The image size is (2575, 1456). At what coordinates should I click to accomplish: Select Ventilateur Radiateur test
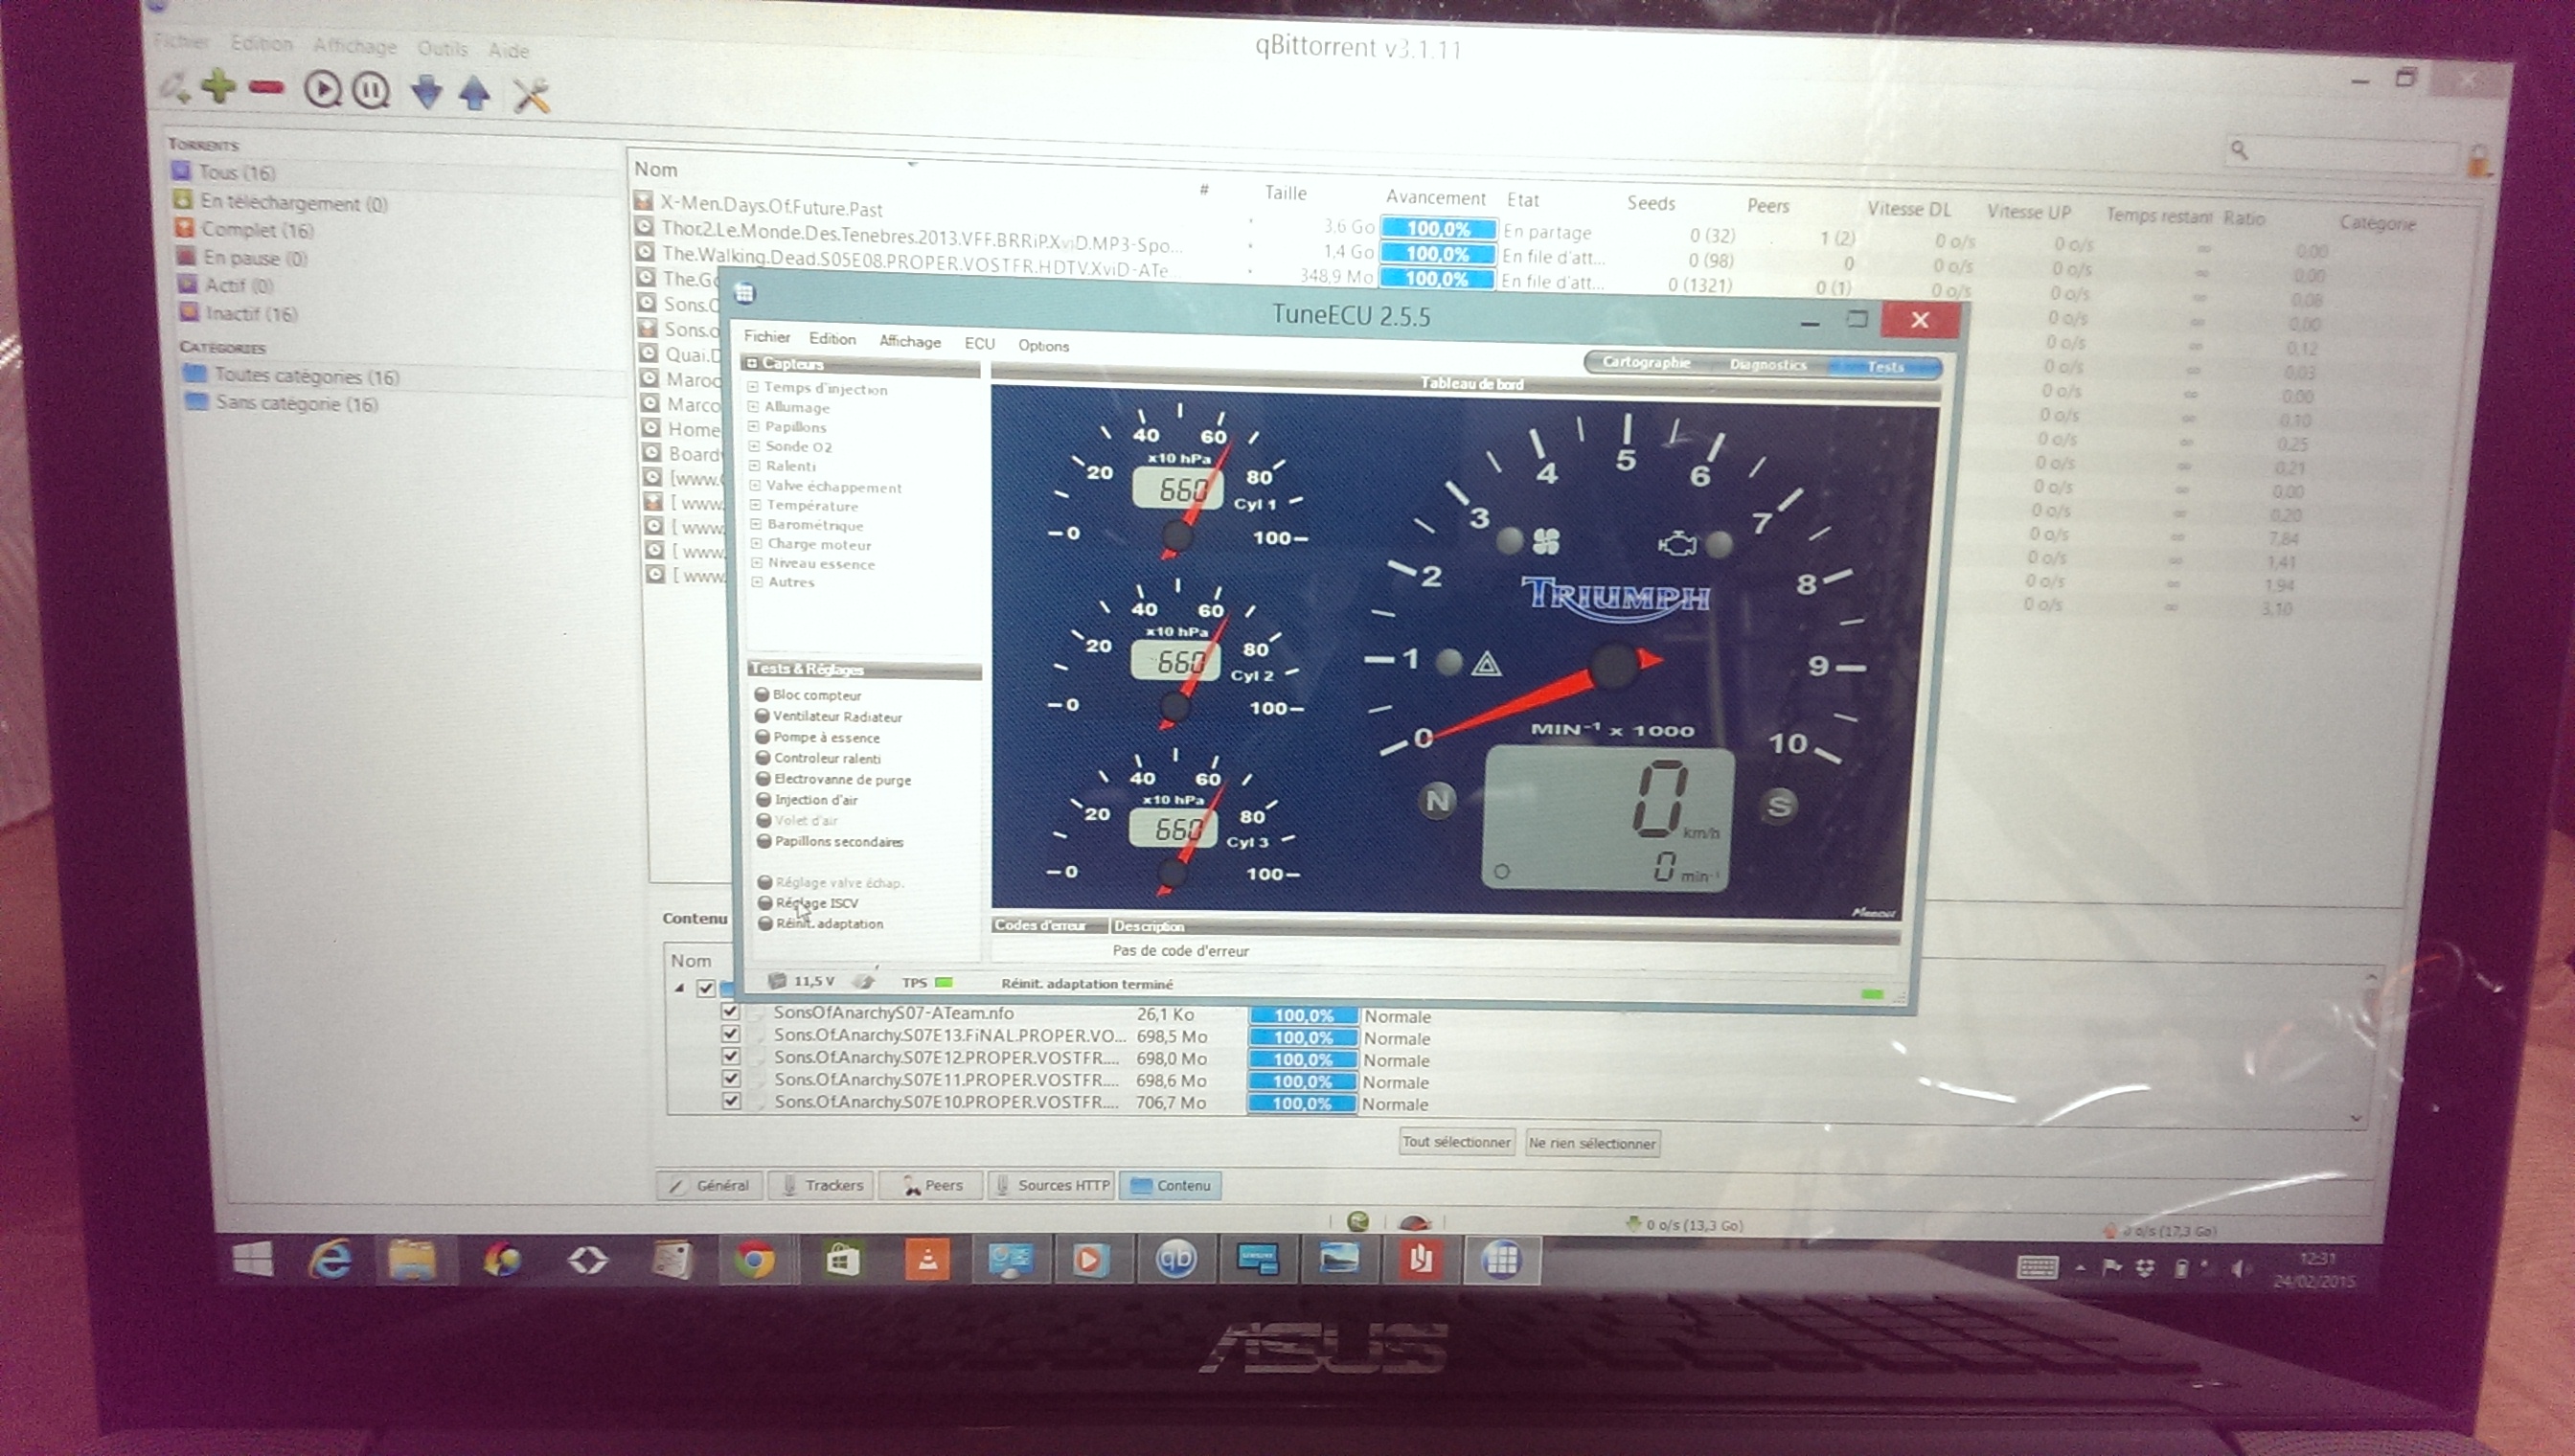click(x=762, y=715)
